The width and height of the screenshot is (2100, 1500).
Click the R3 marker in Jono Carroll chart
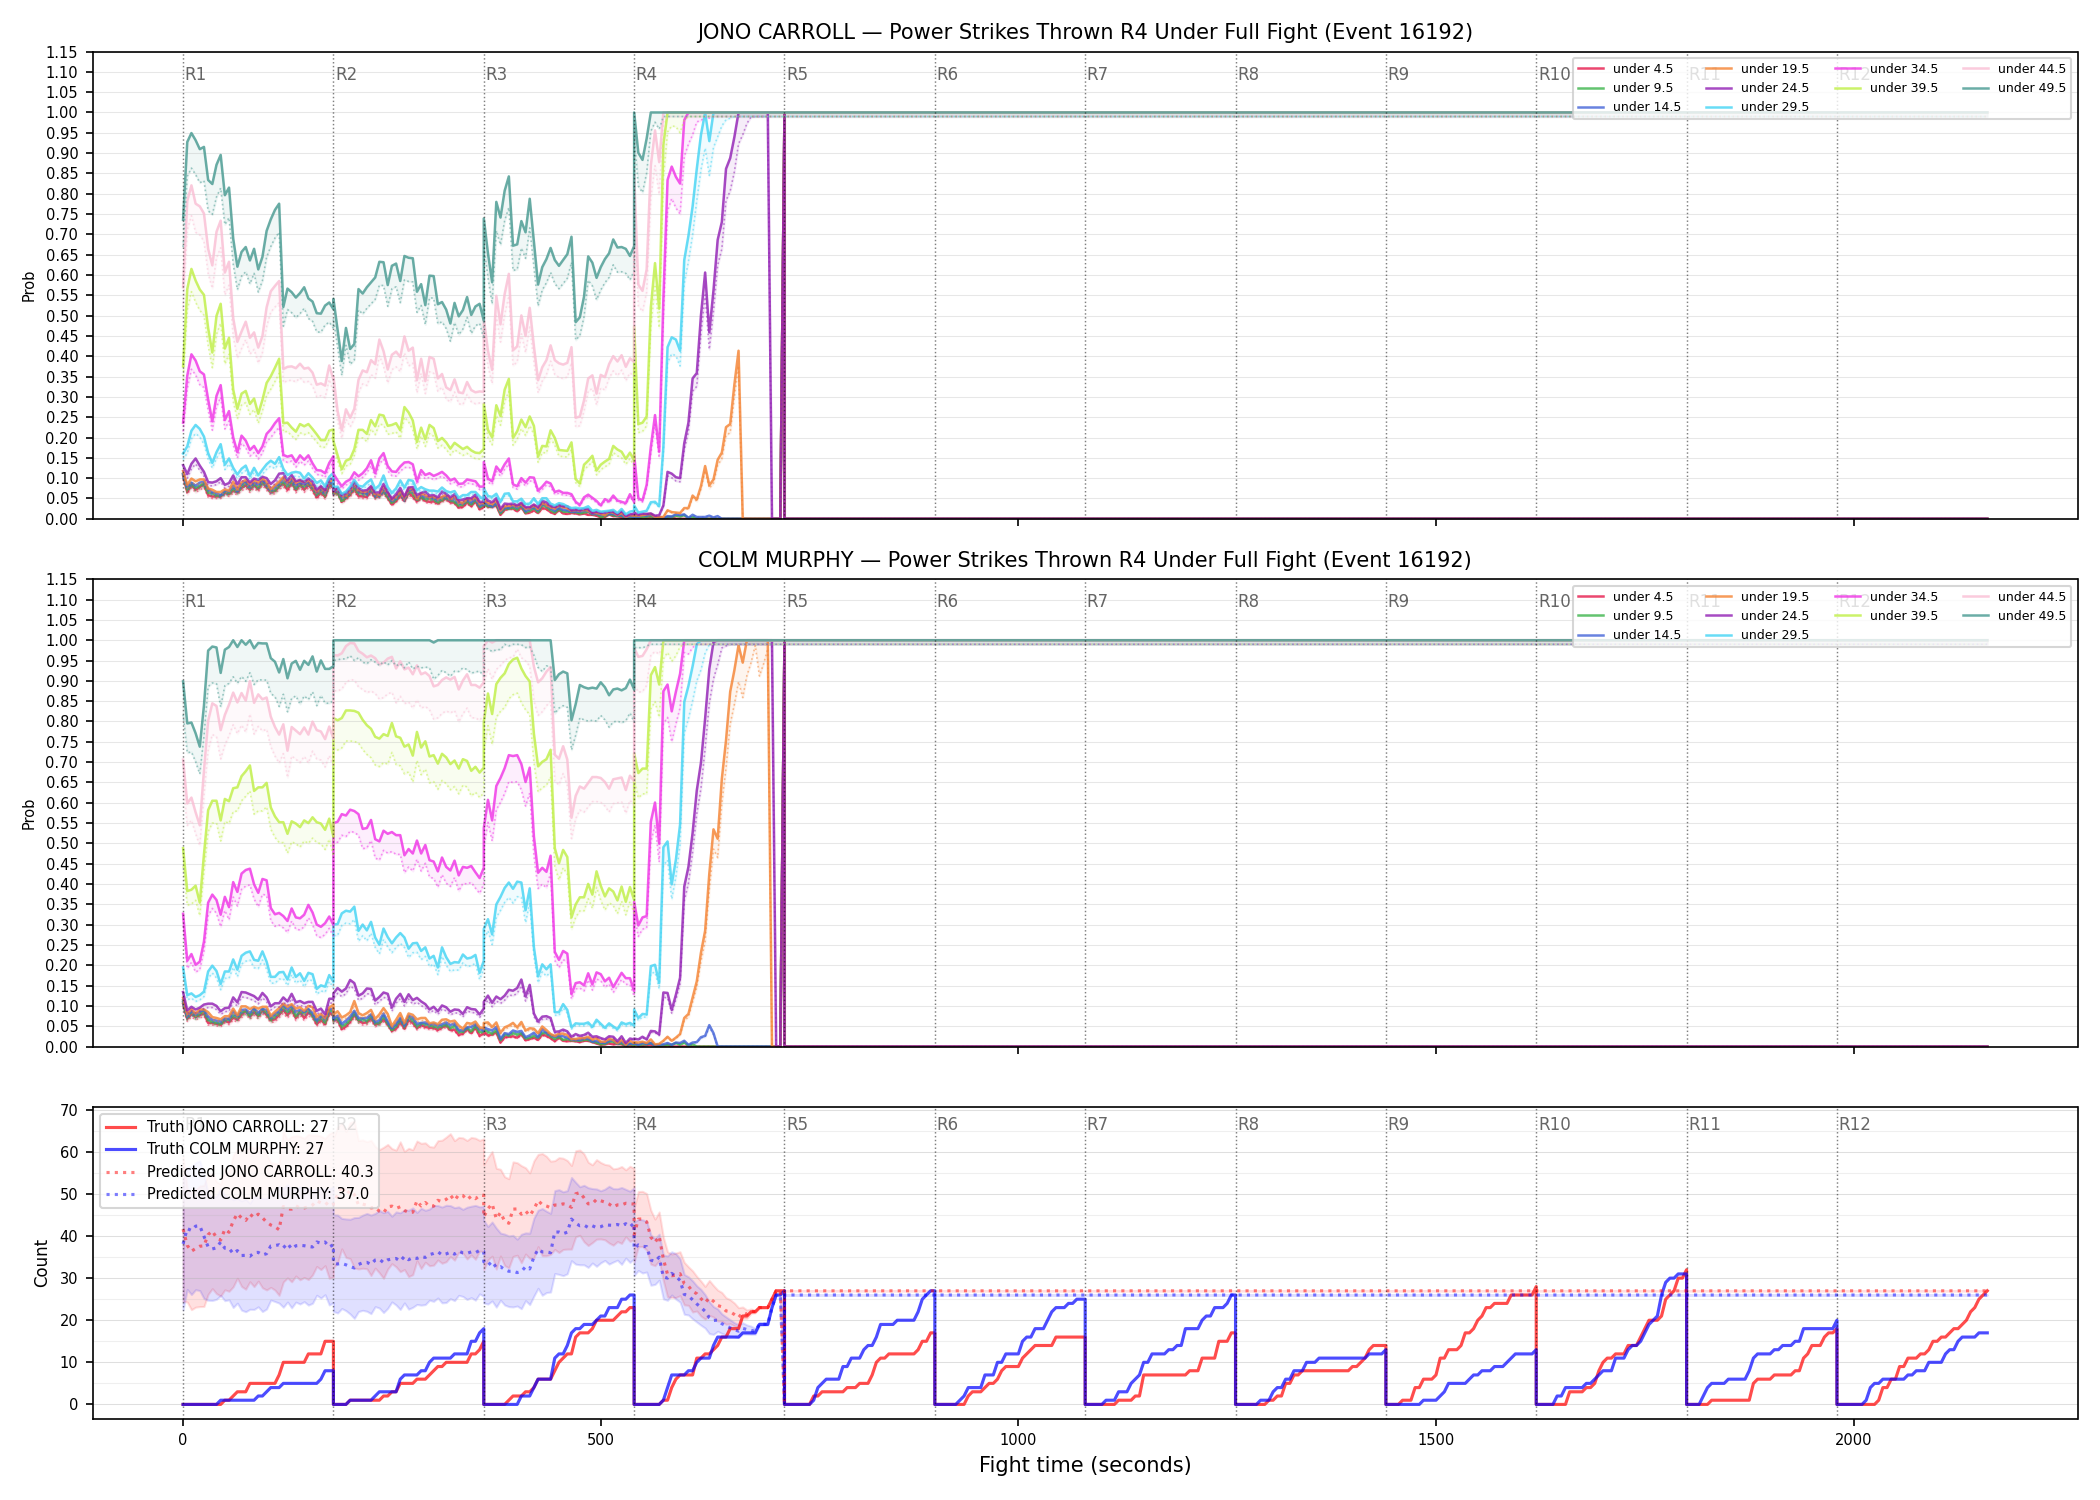tap(496, 74)
